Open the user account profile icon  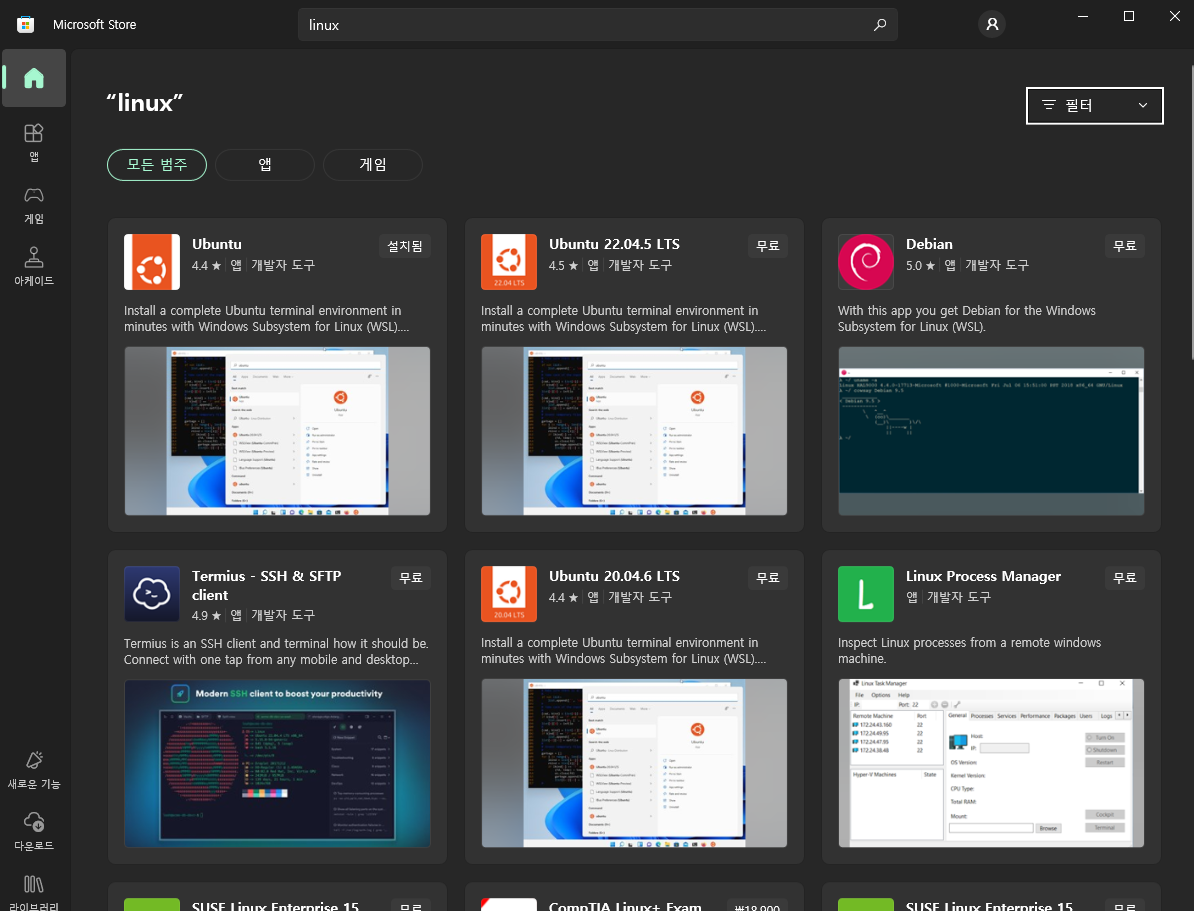pyautogui.click(x=991, y=24)
